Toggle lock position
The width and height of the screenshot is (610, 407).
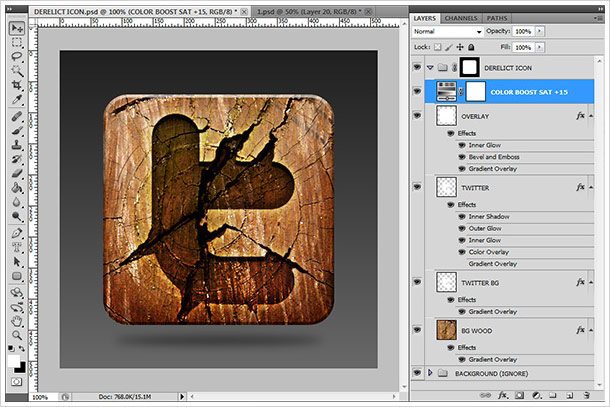(460, 47)
